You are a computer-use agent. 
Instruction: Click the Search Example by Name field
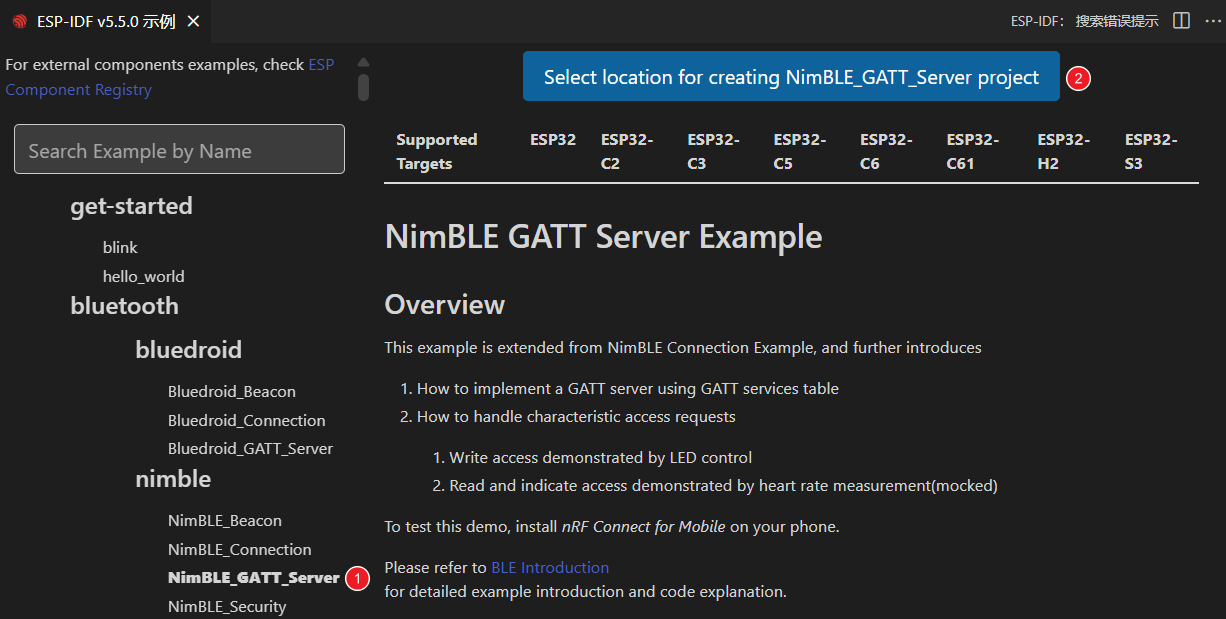coord(179,150)
